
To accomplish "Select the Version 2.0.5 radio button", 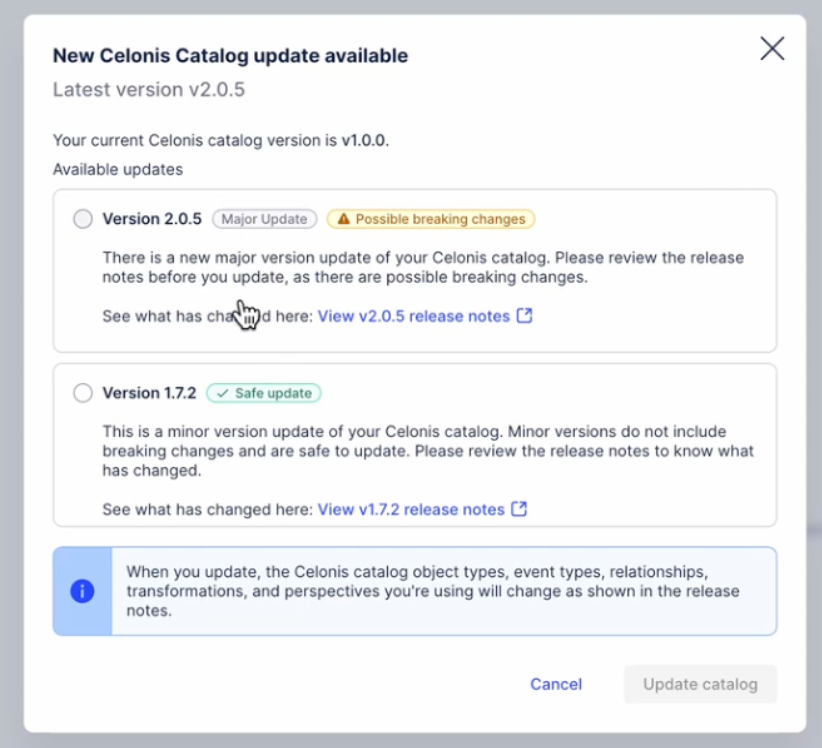I will coord(83,219).
